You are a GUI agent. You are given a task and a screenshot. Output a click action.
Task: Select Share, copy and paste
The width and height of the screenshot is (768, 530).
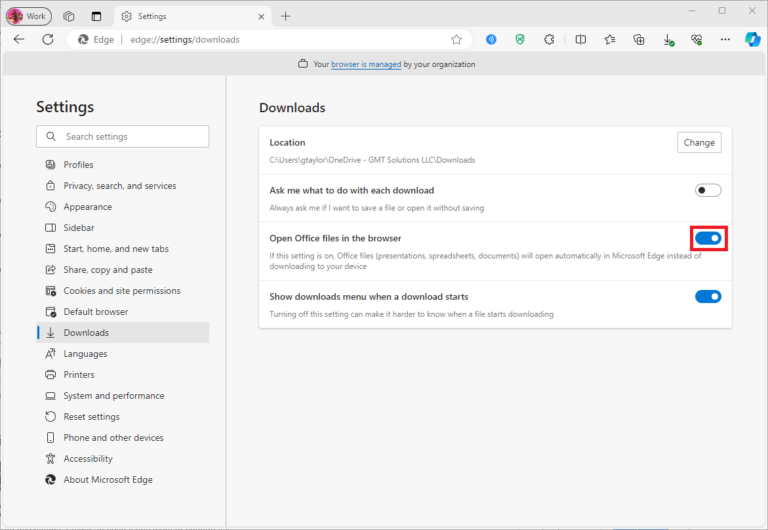pyautogui.click(x=122, y=270)
